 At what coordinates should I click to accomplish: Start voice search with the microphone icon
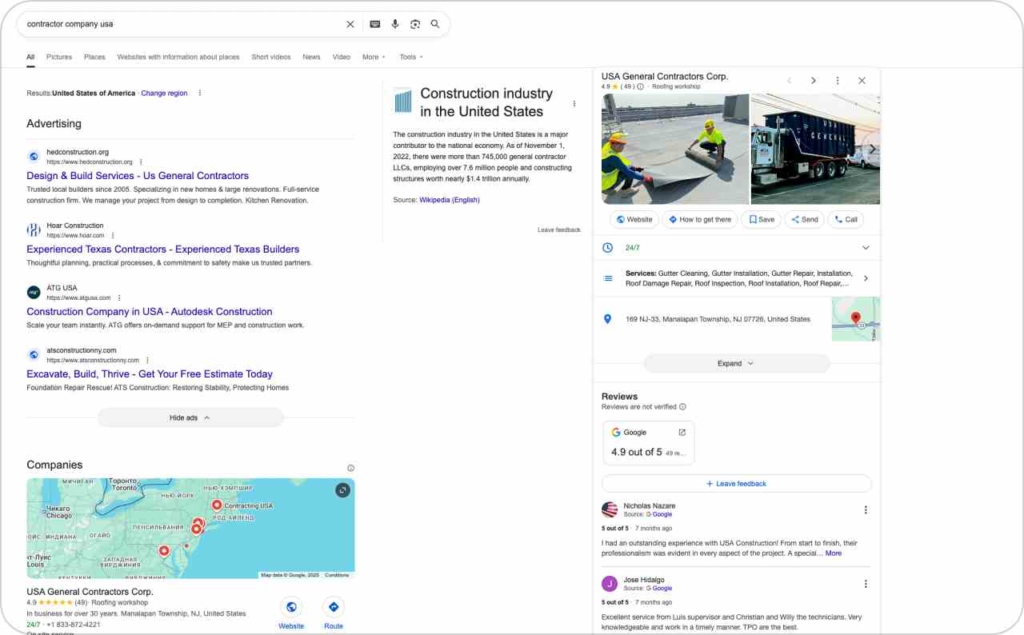pos(395,24)
